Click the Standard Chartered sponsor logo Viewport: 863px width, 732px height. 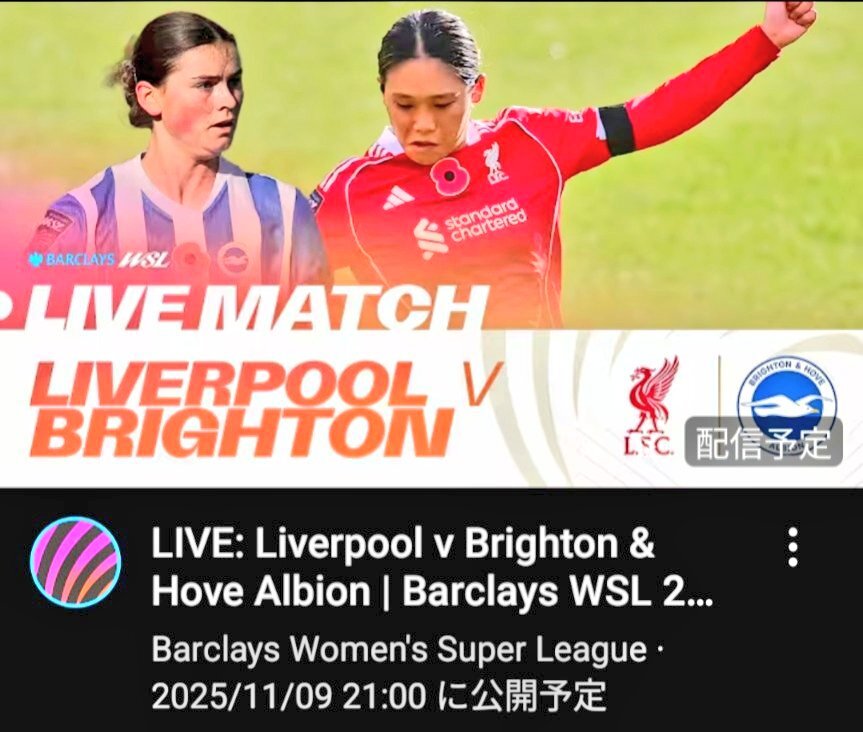point(469,227)
